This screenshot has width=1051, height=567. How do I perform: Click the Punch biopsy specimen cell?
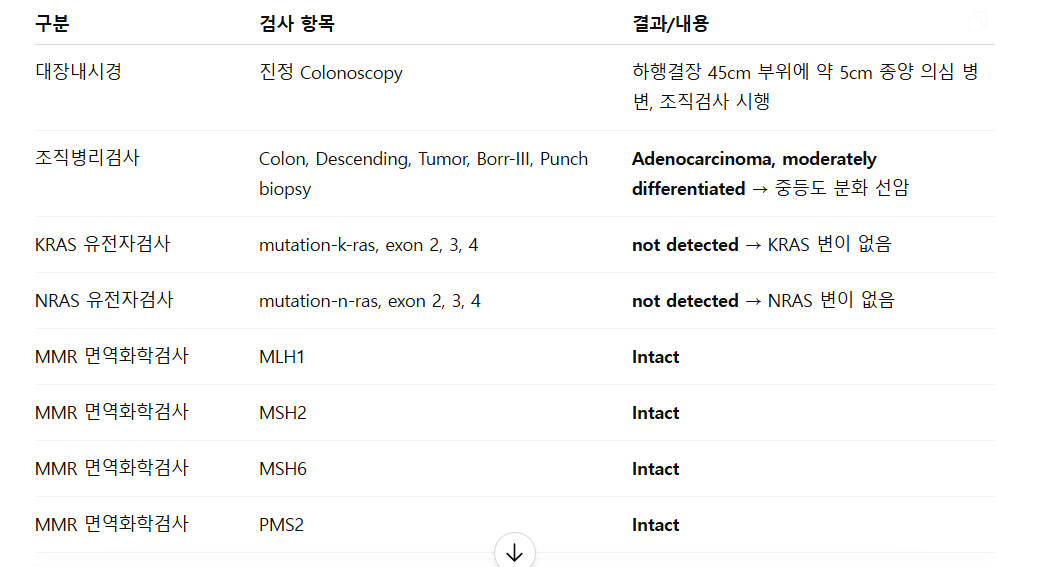coord(424,174)
